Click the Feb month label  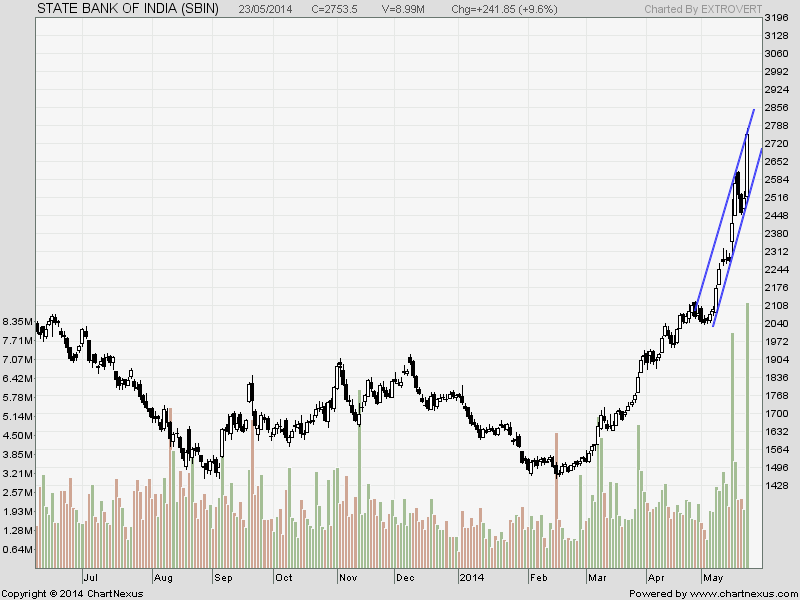[538, 577]
